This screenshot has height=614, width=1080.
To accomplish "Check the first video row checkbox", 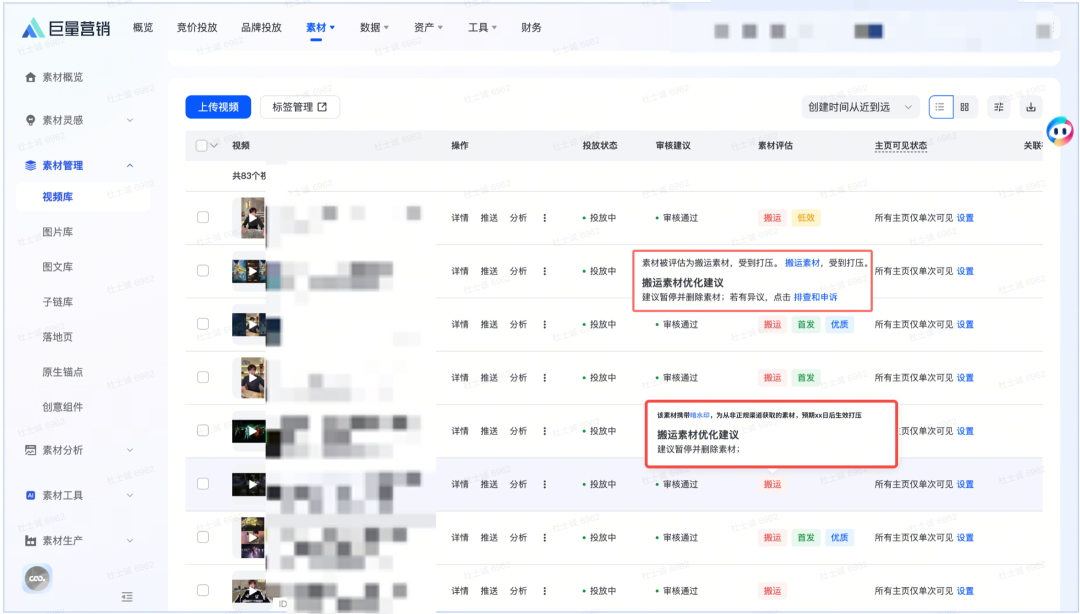I will 203,217.
